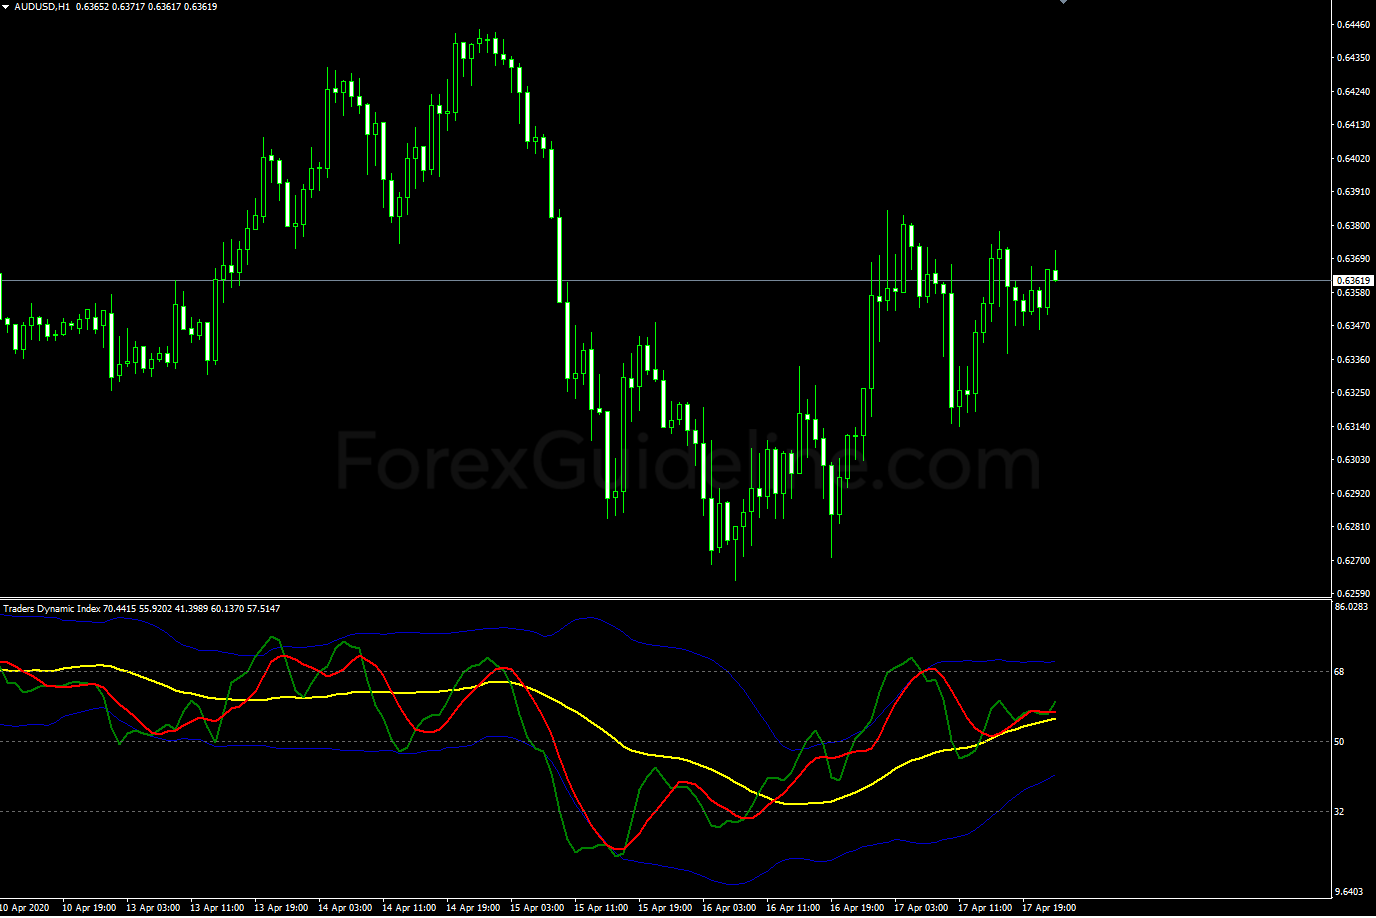Click time label 14 Apr 11:00
1376x918 pixels.
point(409,908)
